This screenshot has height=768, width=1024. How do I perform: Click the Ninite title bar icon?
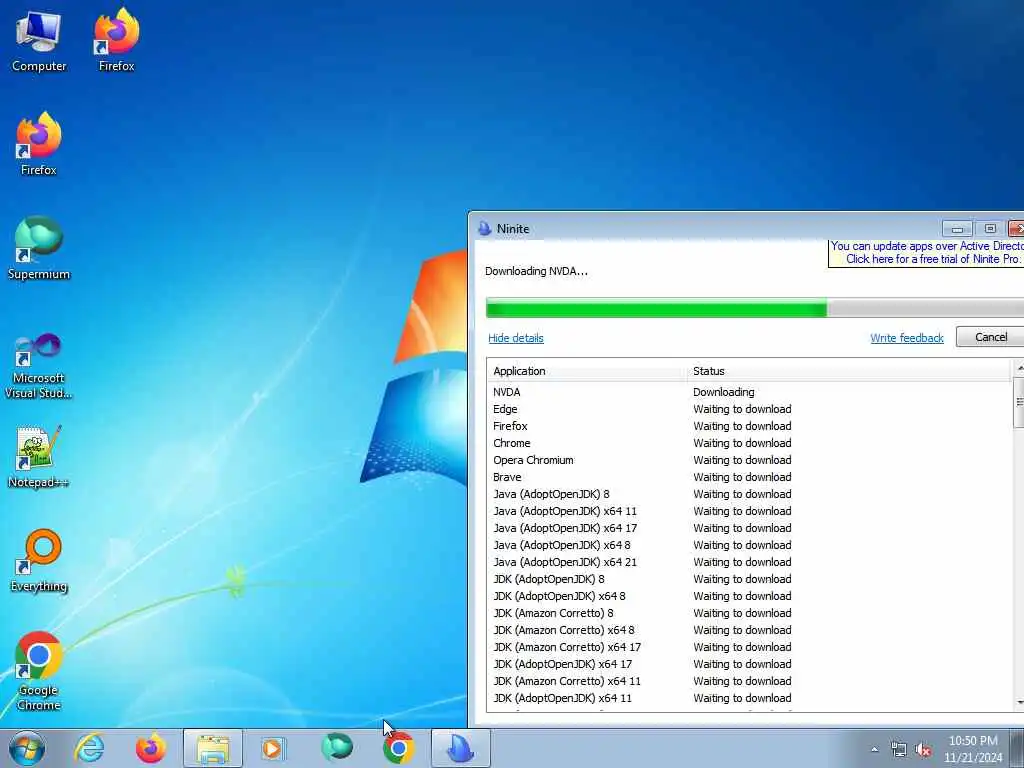click(x=485, y=229)
